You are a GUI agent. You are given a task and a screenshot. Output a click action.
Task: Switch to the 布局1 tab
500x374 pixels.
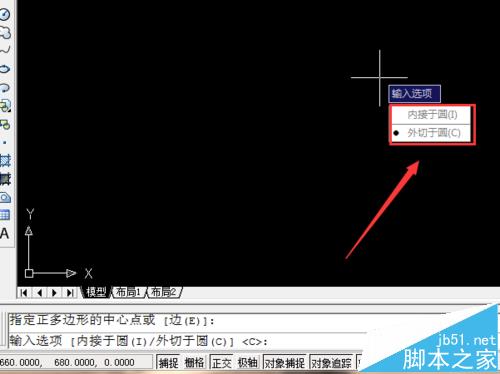[128, 292]
